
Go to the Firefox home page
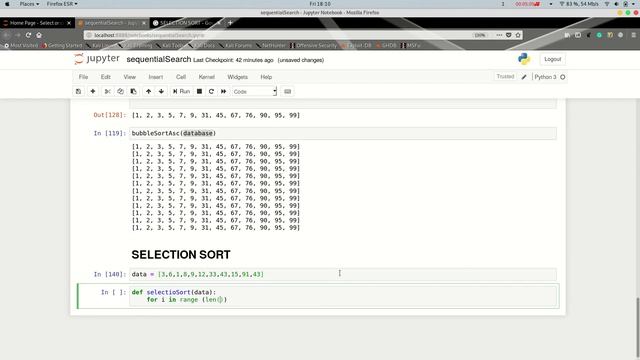[39, 35]
